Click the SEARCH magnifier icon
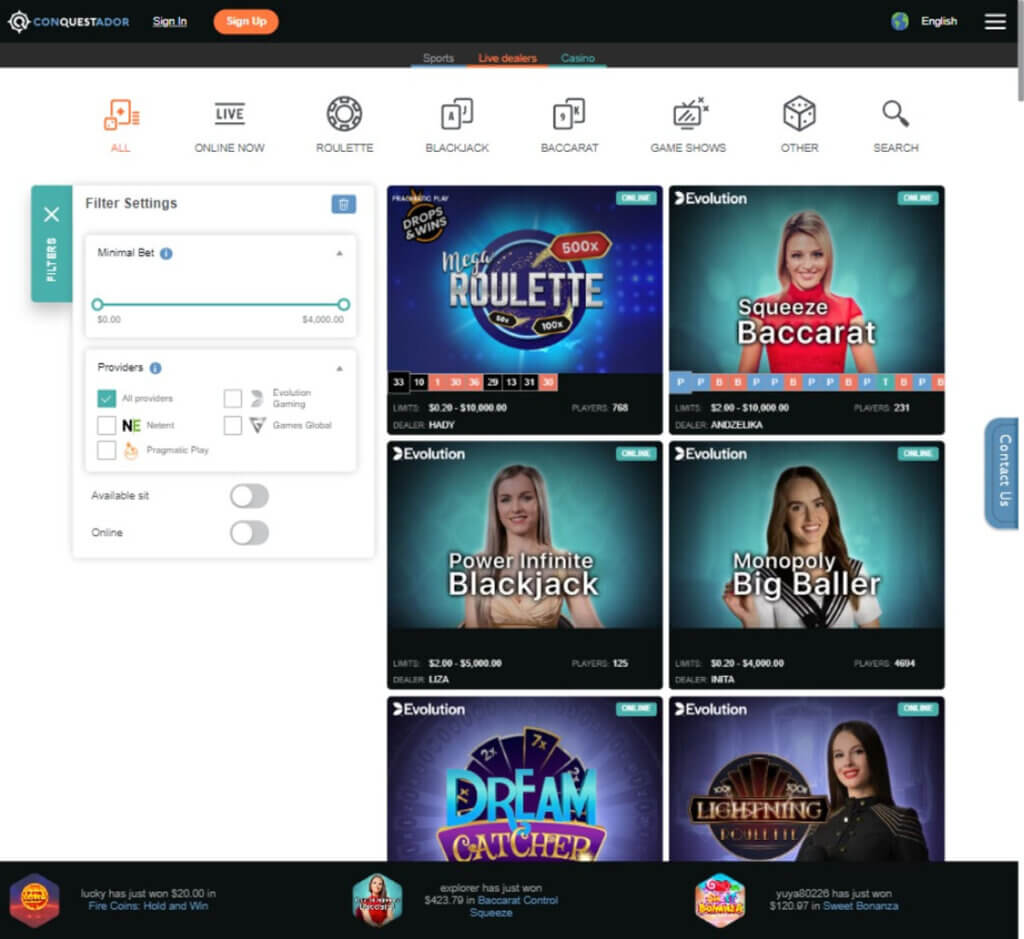1024x939 pixels. point(895,114)
